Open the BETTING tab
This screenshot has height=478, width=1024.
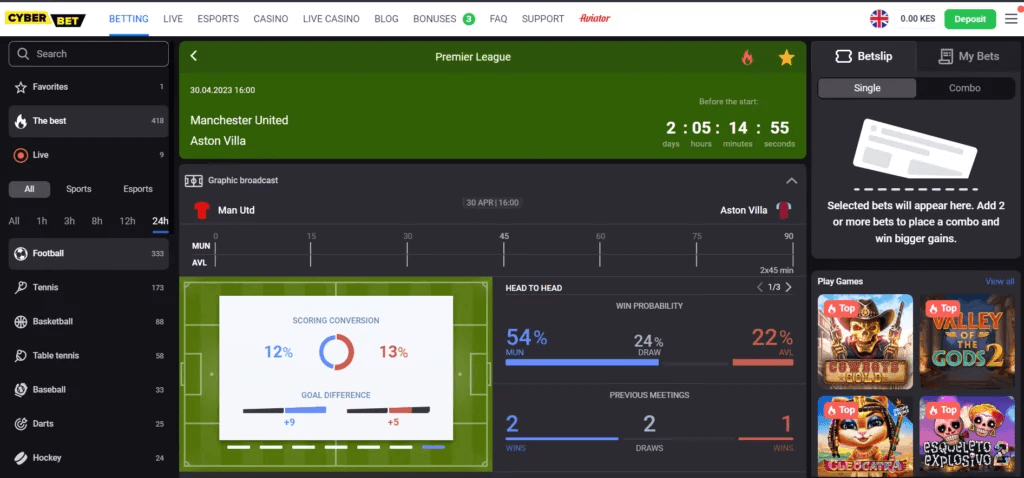129,19
